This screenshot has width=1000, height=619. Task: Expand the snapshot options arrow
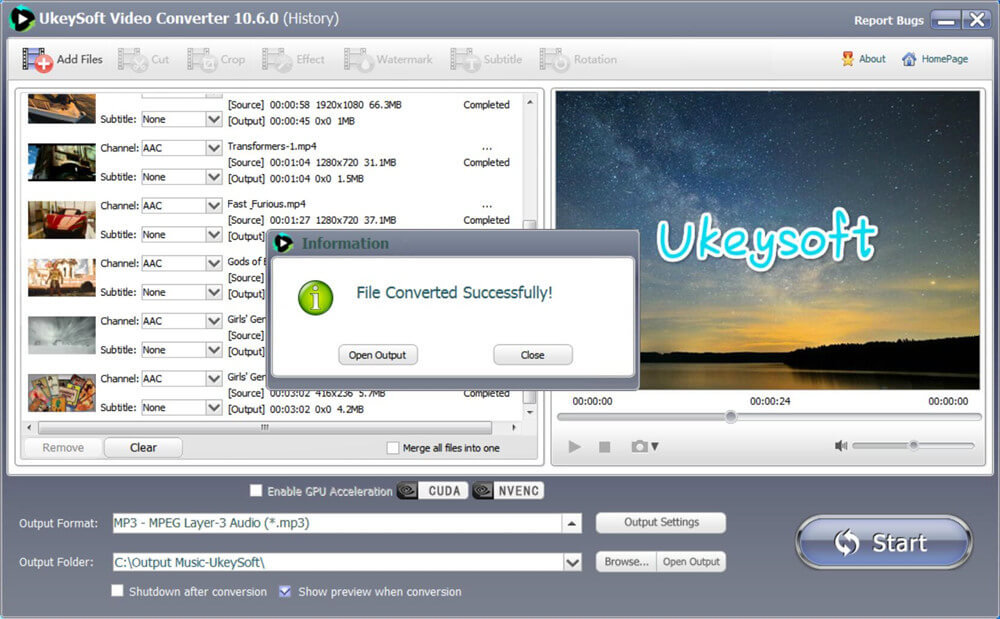tap(654, 447)
